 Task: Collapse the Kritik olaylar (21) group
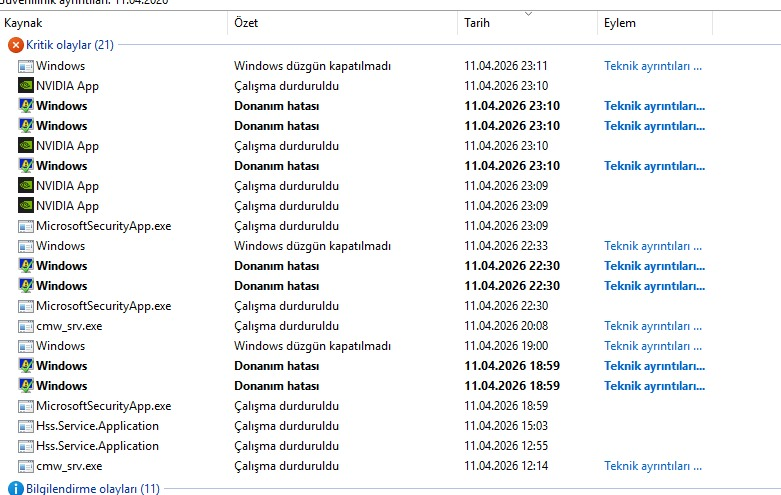coord(70,45)
